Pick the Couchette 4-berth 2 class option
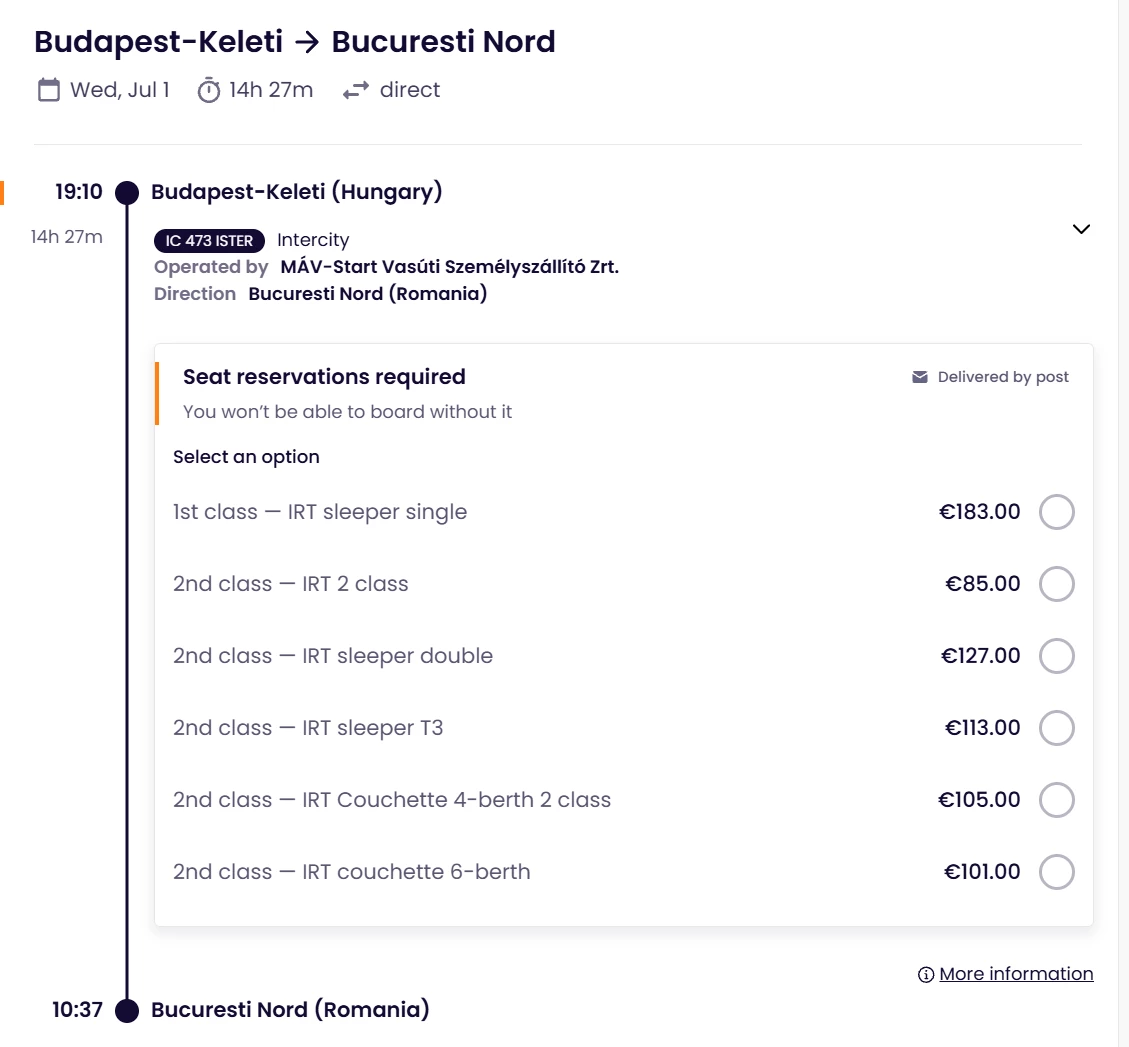 (1057, 800)
